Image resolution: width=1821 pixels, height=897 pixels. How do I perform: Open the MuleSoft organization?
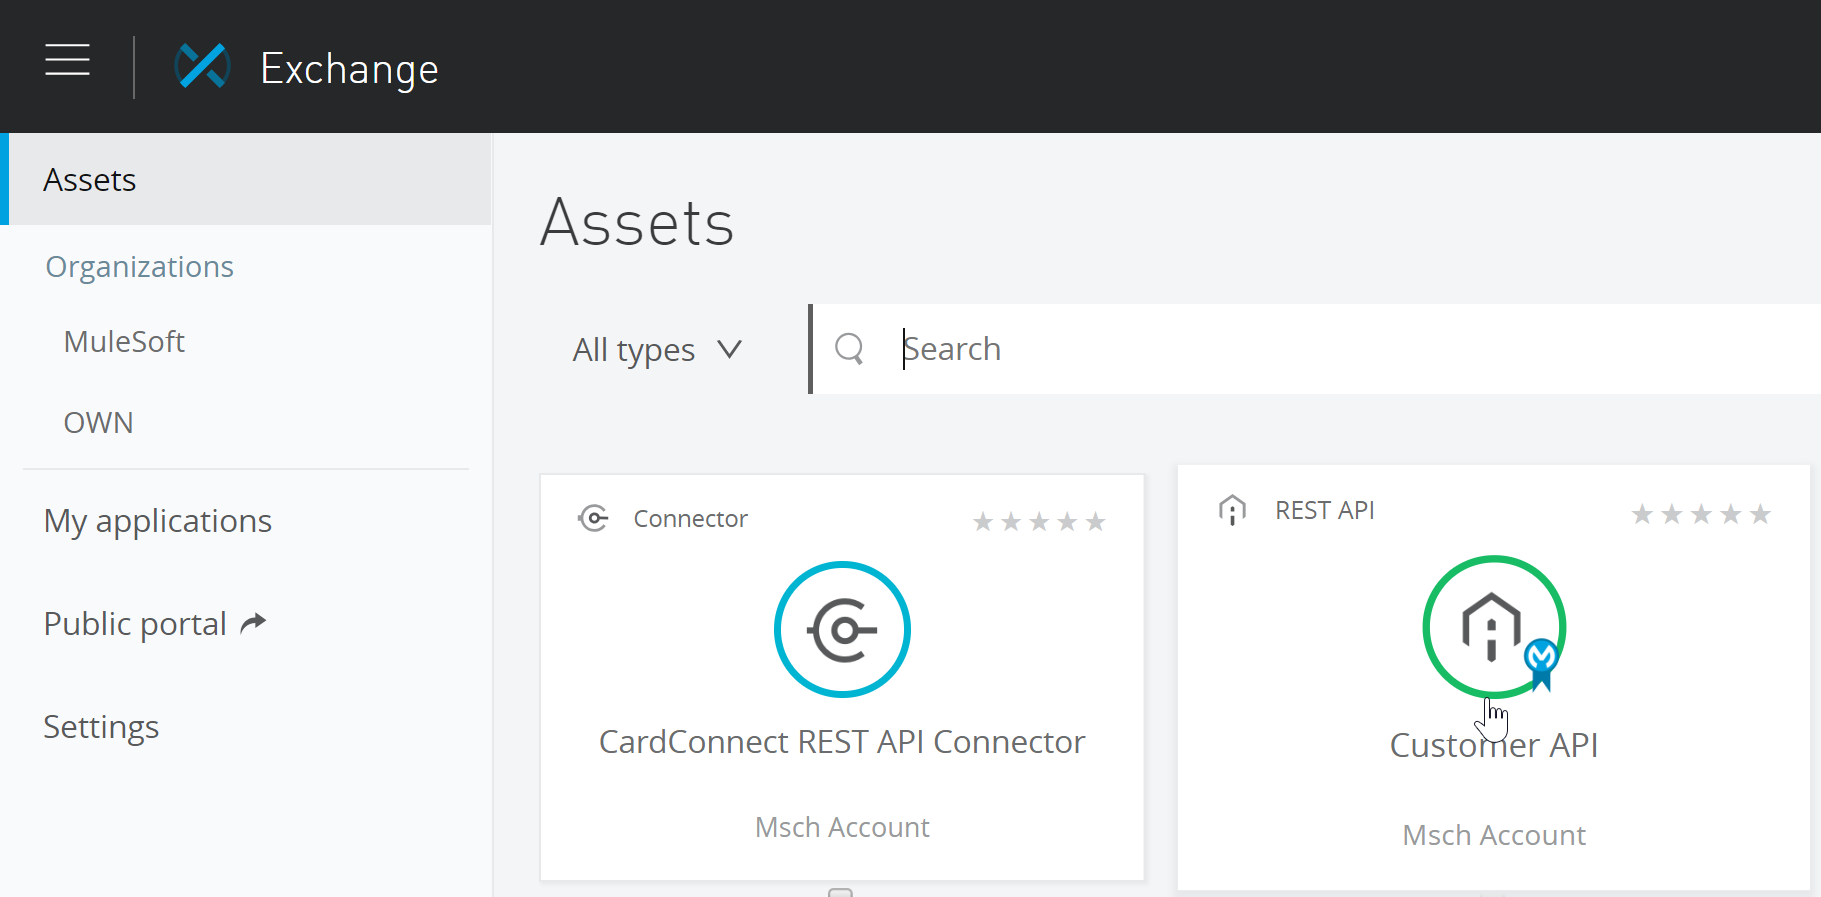point(124,342)
